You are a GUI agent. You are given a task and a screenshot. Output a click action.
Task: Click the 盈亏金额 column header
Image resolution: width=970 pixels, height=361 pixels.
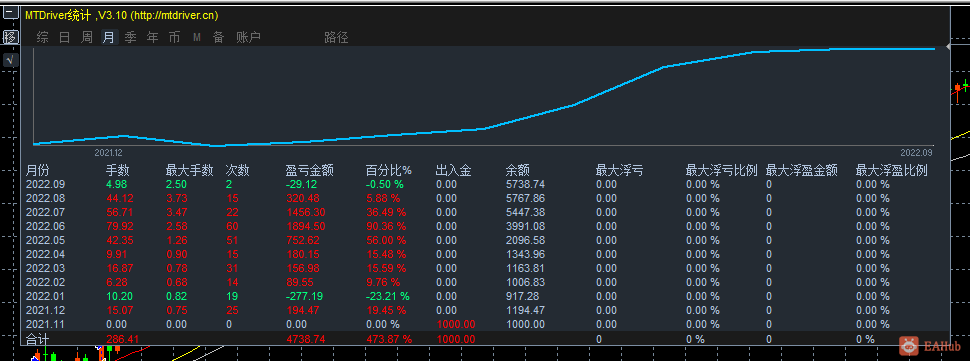tap(309, 171)
